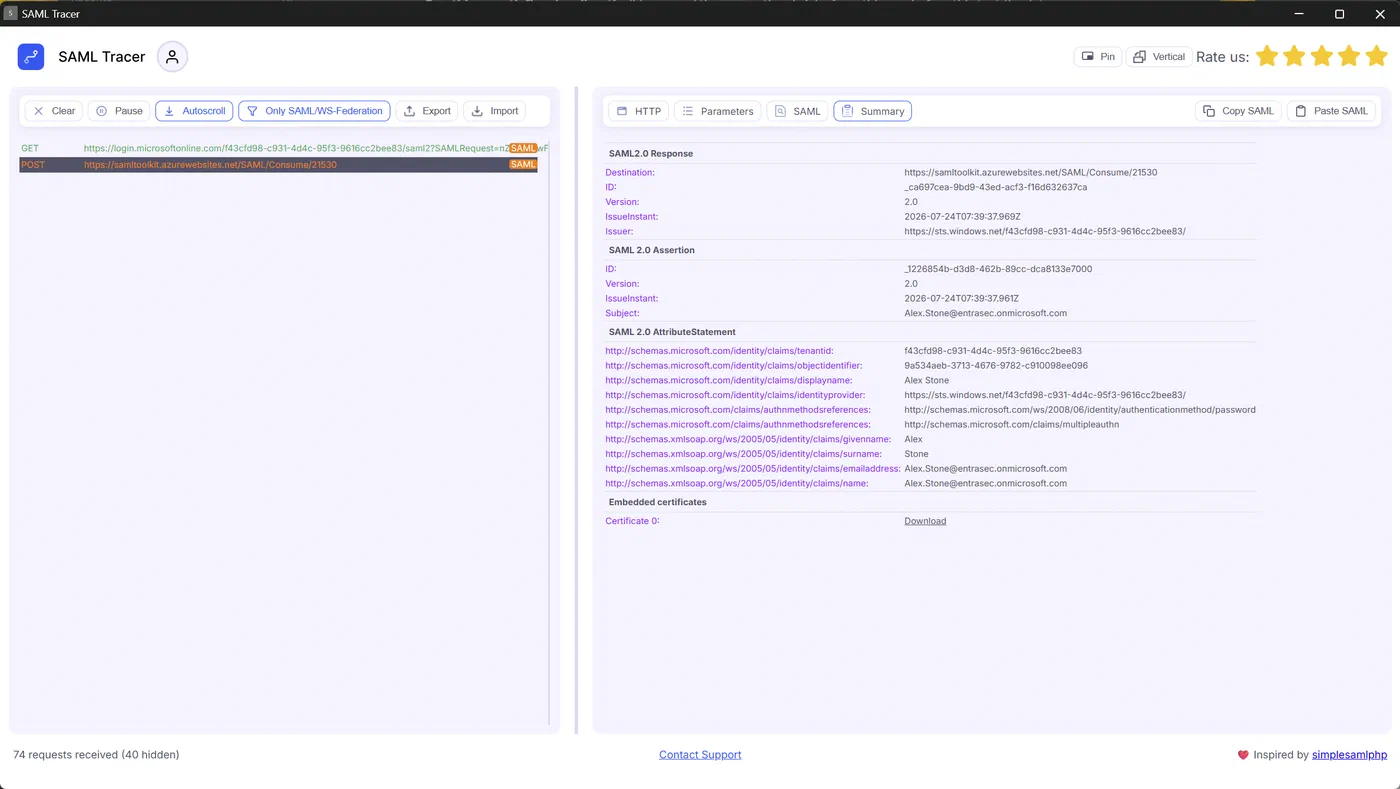Click the SAML Tracer logo icon

click(x=31, y=57)
